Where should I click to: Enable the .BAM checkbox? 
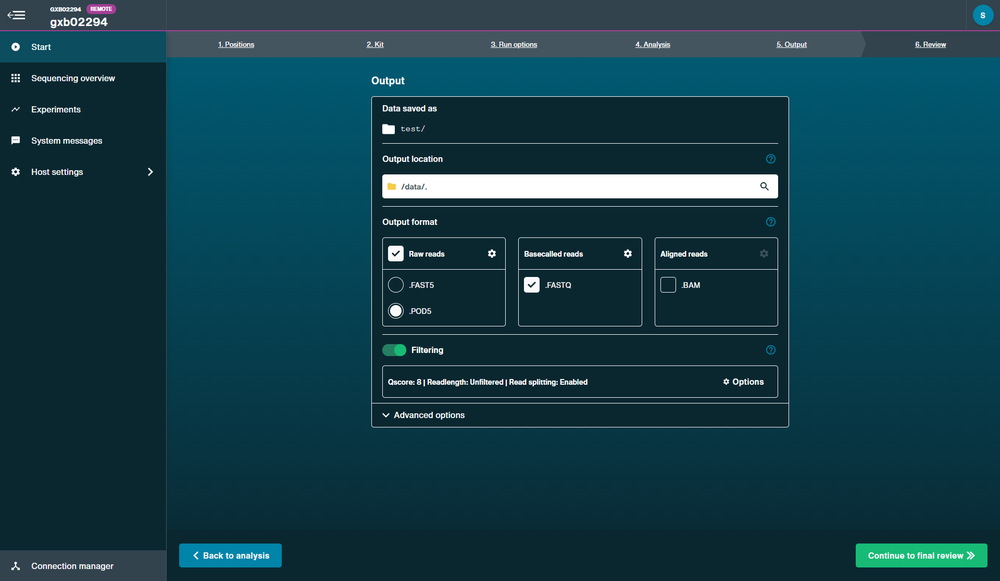pyautogui.click(x=668, y=284)
